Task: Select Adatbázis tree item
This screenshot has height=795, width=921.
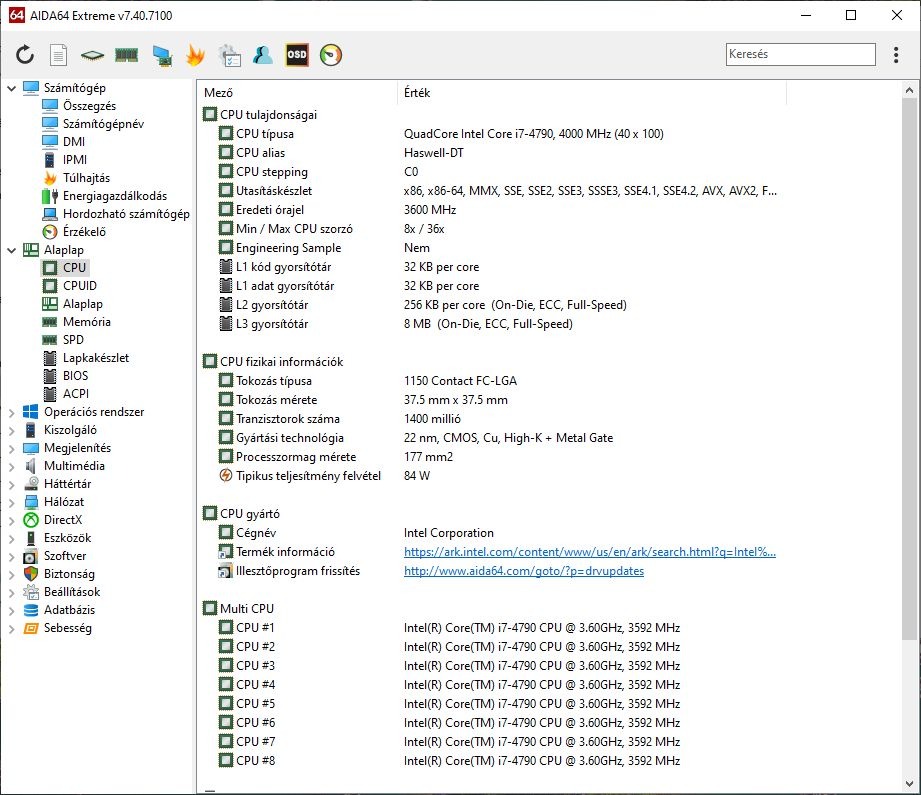Action: point(69,610)
